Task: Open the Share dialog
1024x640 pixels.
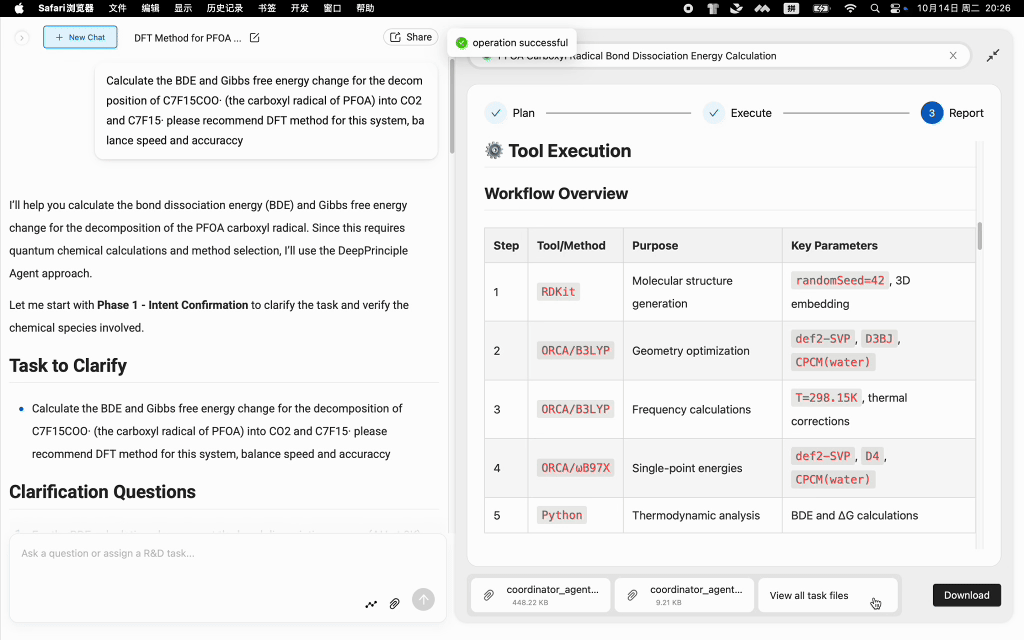Action: tap(410, 37)
